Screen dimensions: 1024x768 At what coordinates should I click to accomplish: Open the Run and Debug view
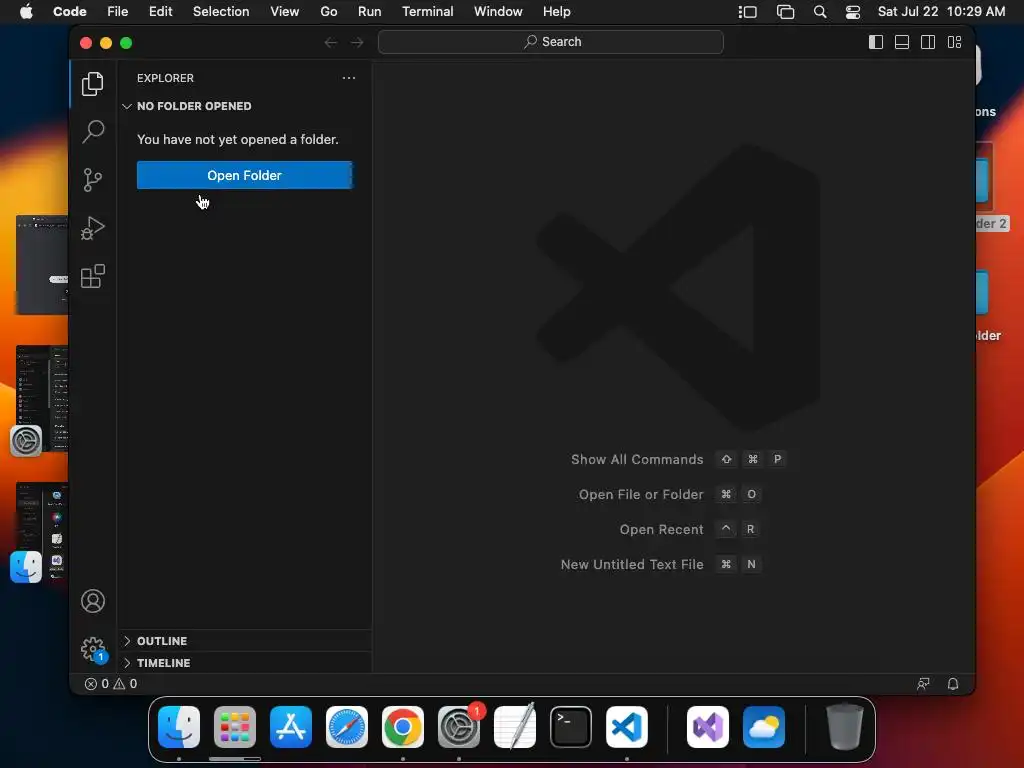[x=93, y=228]
